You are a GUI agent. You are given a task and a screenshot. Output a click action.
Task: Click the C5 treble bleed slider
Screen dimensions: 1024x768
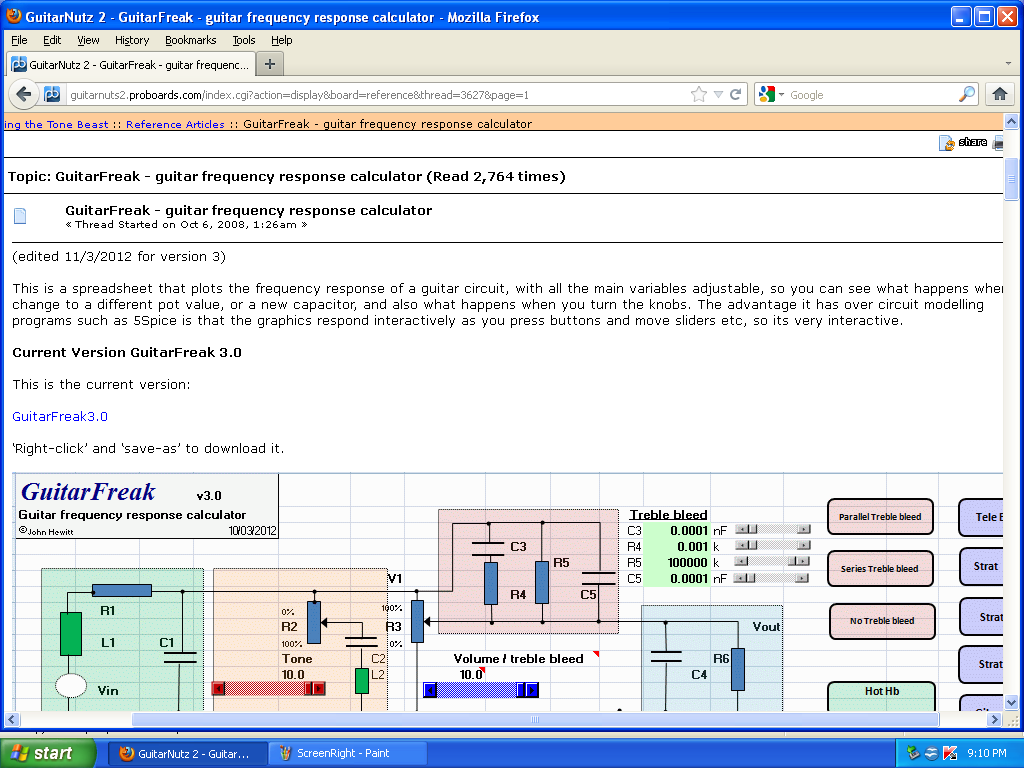pos(771,578)
